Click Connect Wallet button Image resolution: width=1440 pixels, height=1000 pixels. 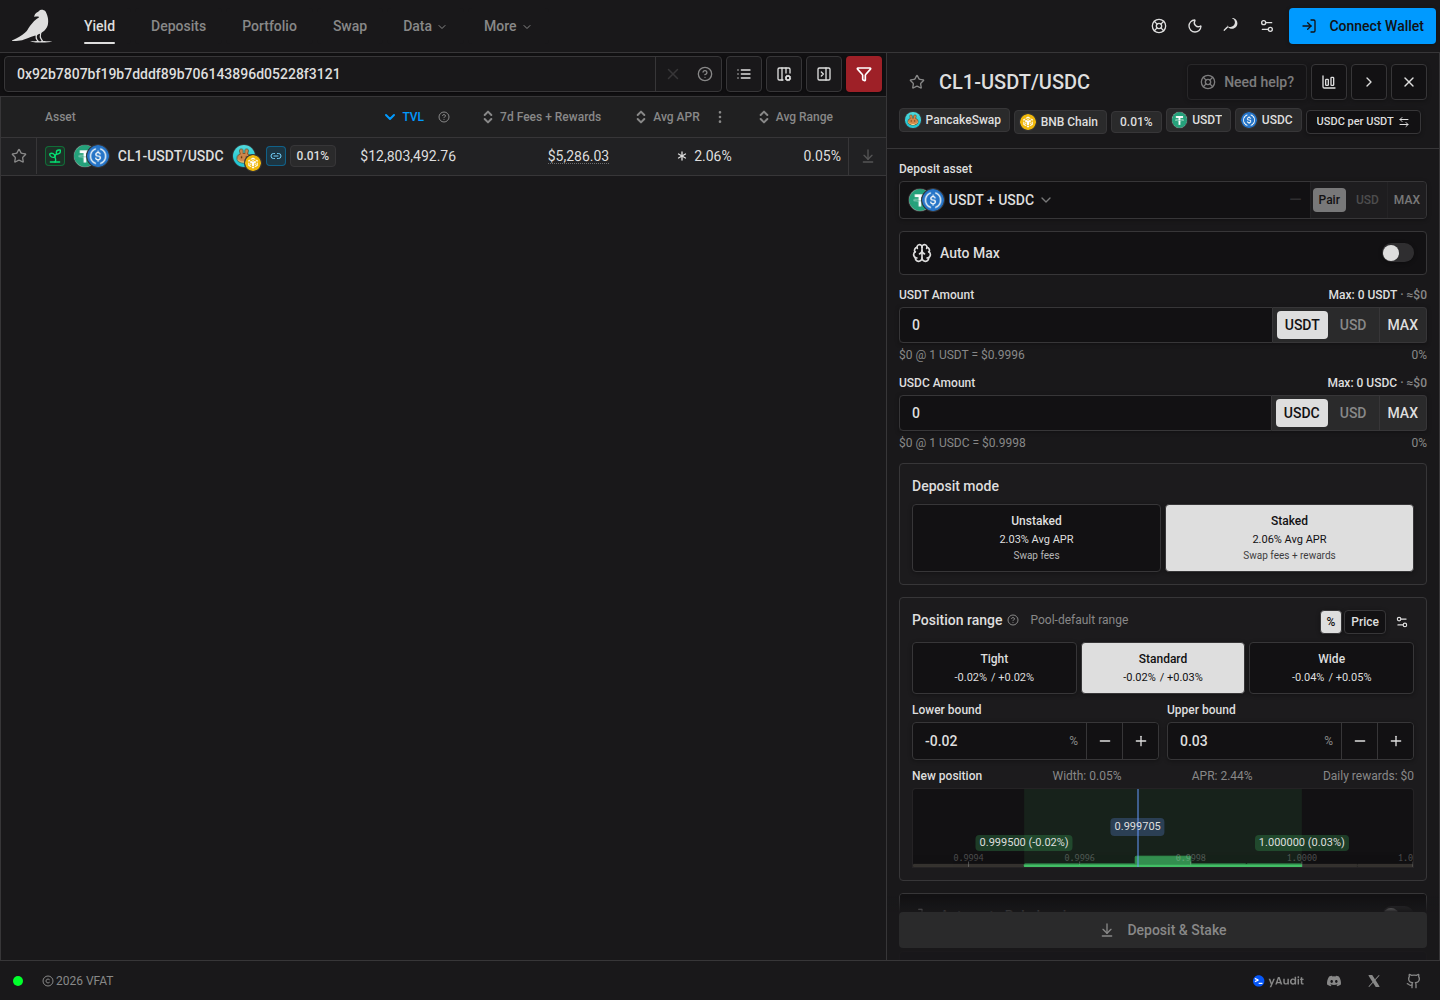pos(1362,26)
